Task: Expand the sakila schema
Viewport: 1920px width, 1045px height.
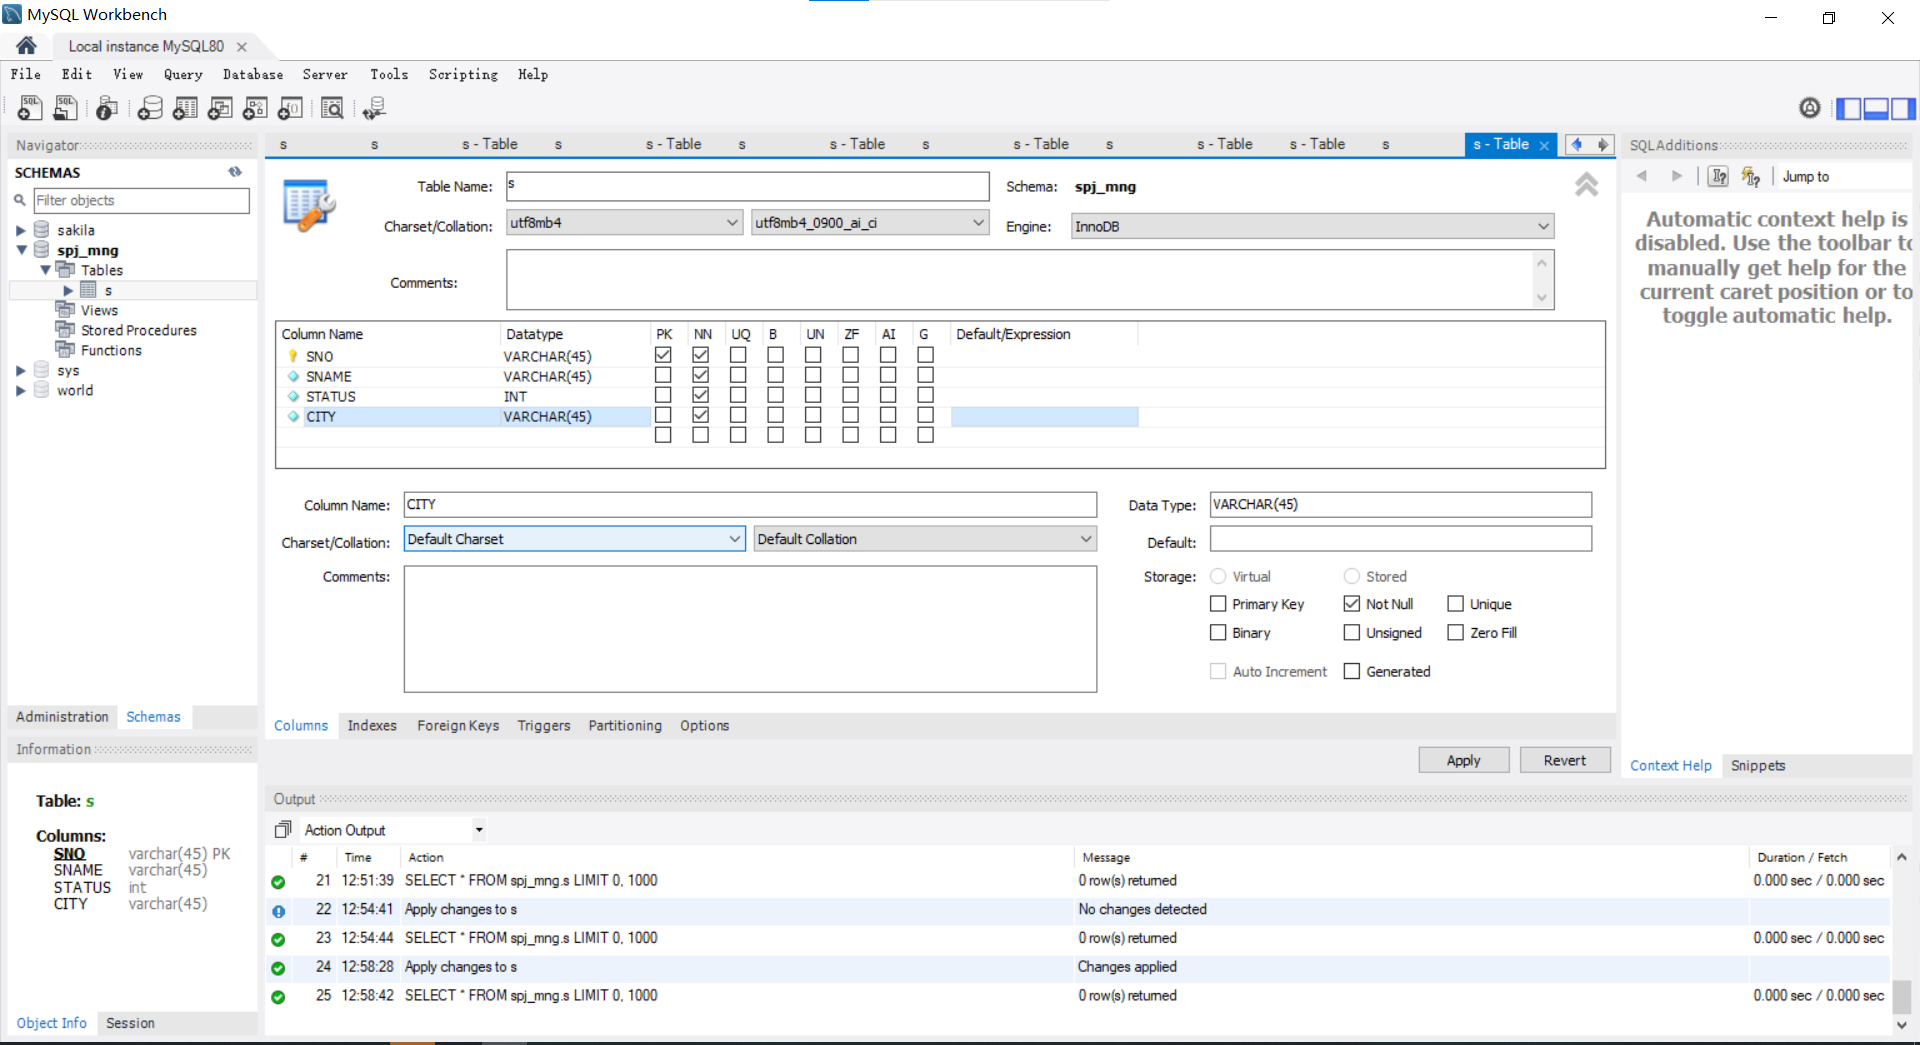Action: click(20, 230)
